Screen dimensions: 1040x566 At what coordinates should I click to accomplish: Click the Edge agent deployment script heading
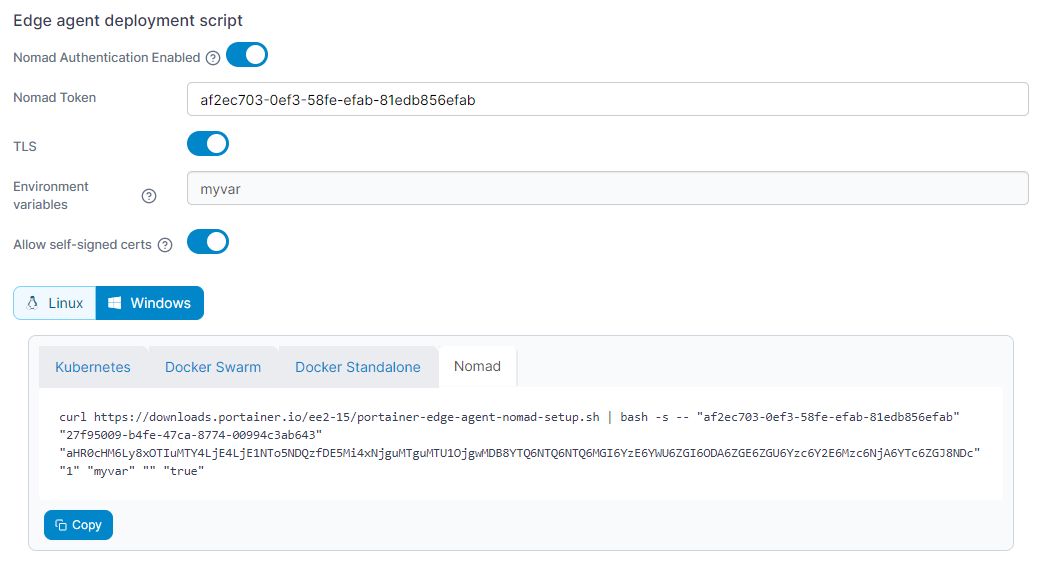pos(128,21)
